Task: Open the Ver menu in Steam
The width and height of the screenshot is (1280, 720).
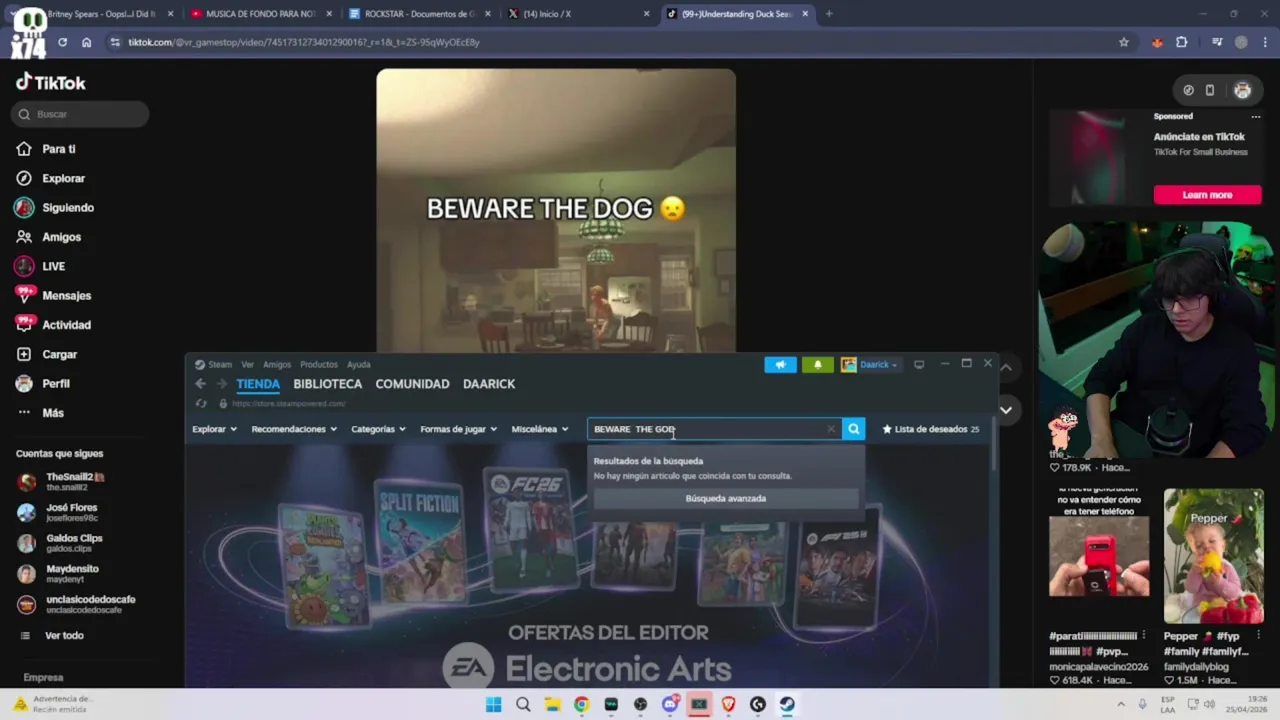Action: tap(247, 365)
